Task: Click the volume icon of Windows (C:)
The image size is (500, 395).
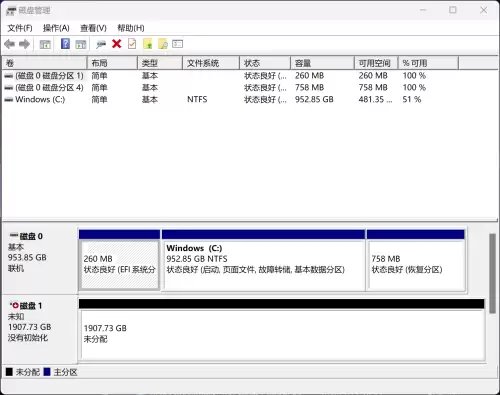Action: (9, 100)
